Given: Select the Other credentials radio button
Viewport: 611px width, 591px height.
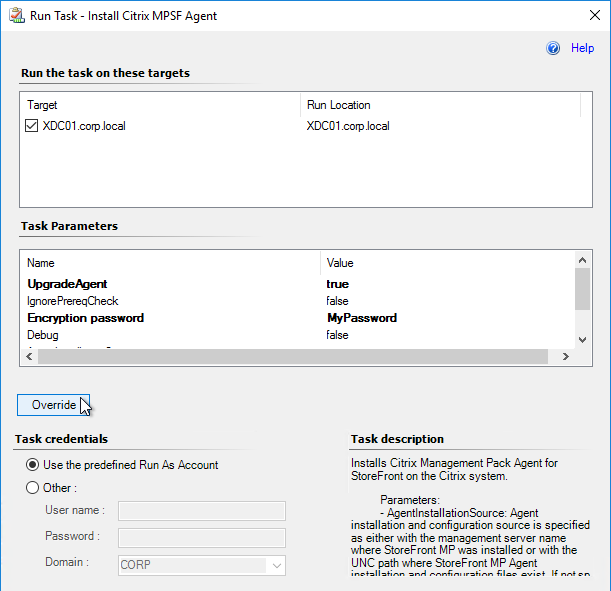Looking at the screenshot, I should click(x=32, y=488).
